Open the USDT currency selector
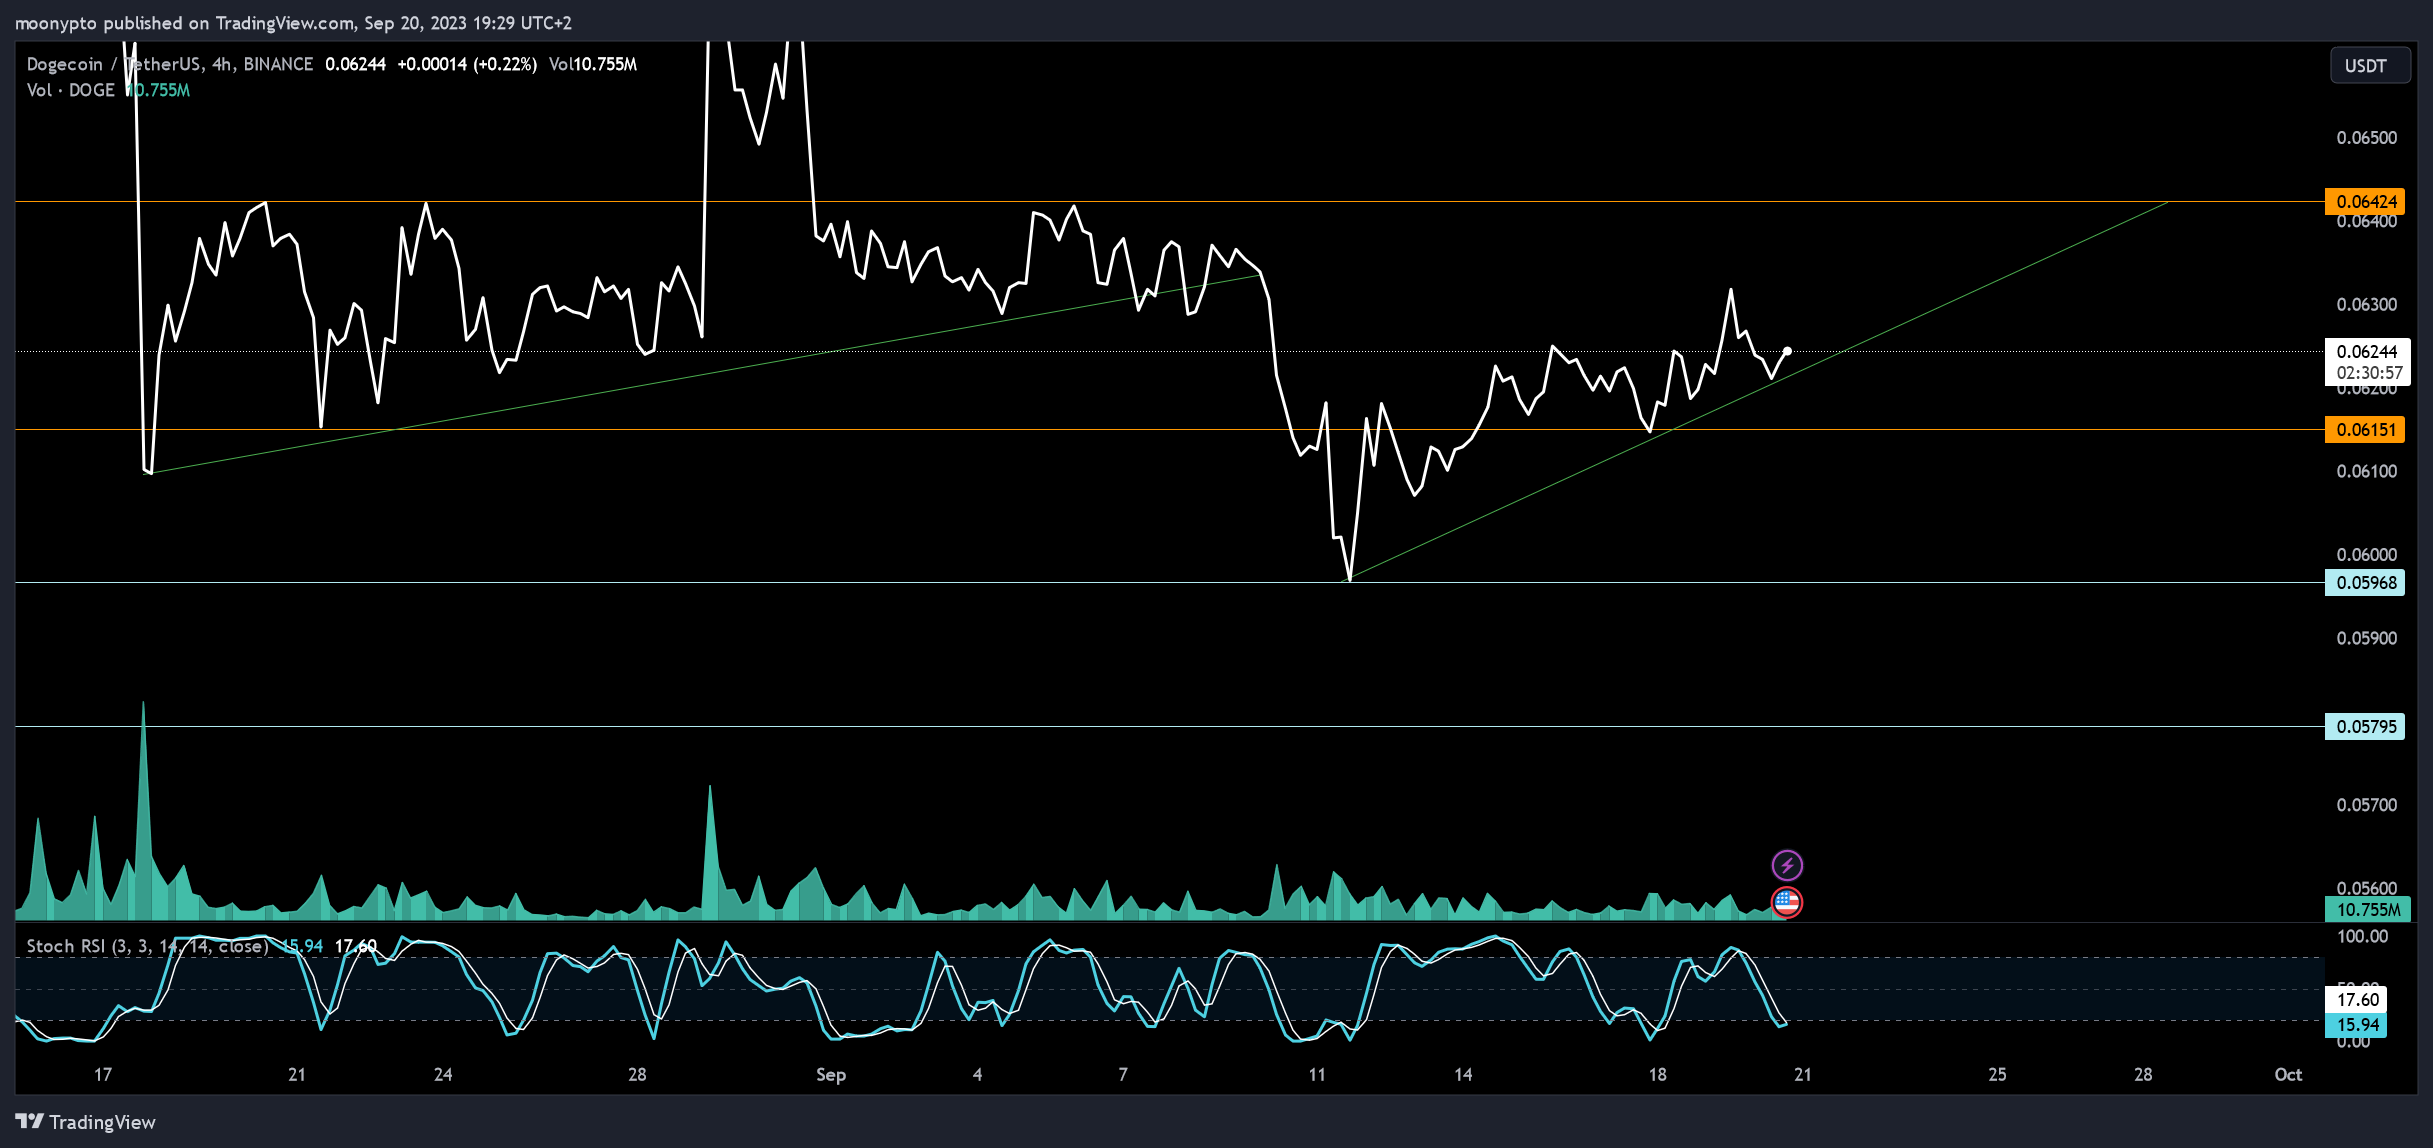 coord(2369,66)
